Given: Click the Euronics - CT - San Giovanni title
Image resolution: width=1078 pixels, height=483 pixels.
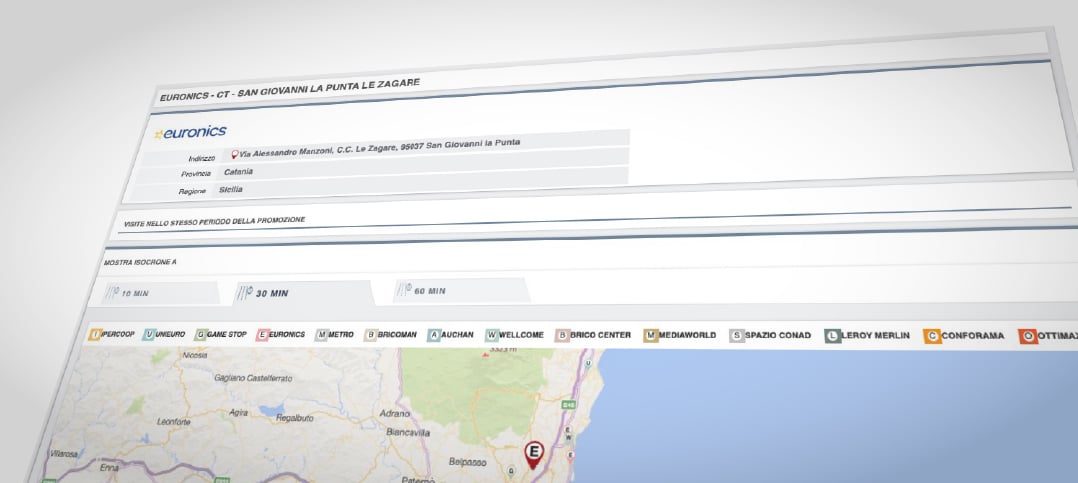Looking at the screenshot, I should click(x=289, y=89).
